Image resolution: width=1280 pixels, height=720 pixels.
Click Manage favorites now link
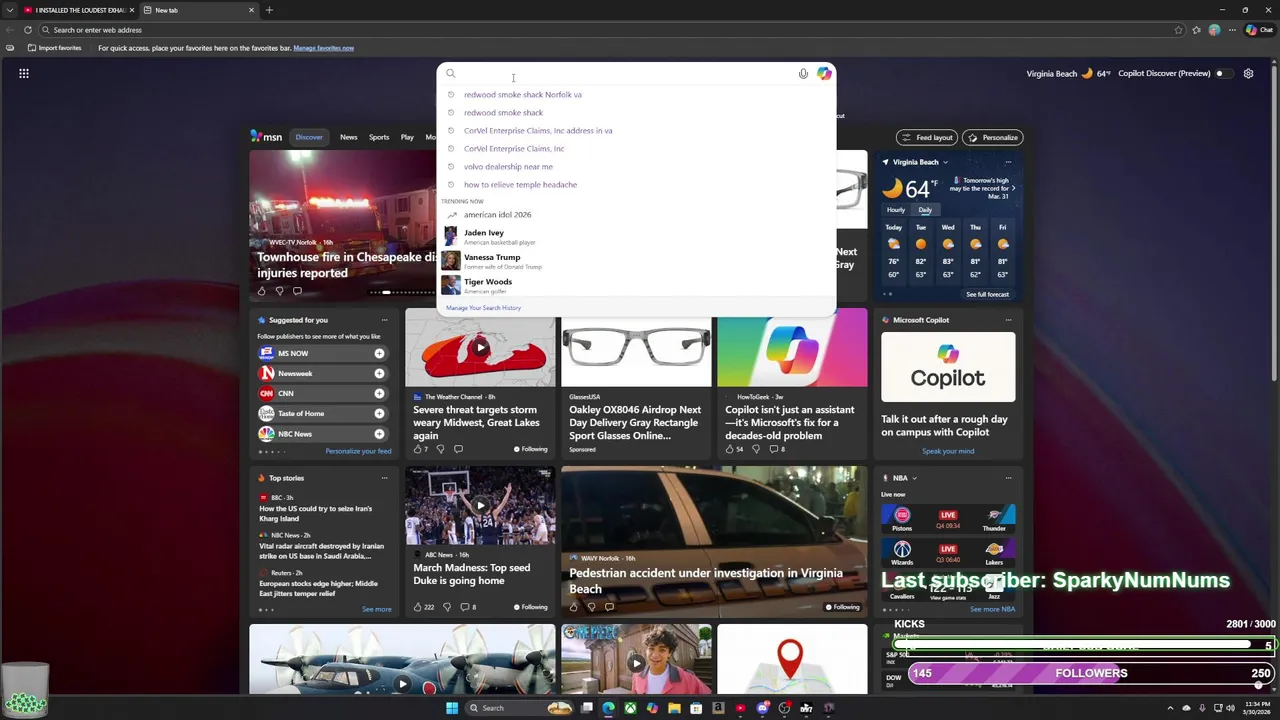click(324, 48)
